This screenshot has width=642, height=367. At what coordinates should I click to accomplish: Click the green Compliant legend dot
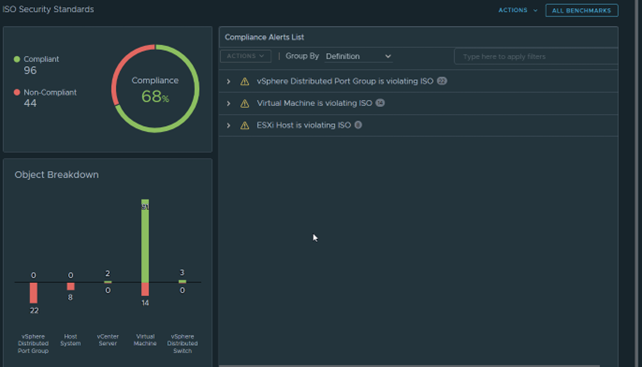coord(17,59)
